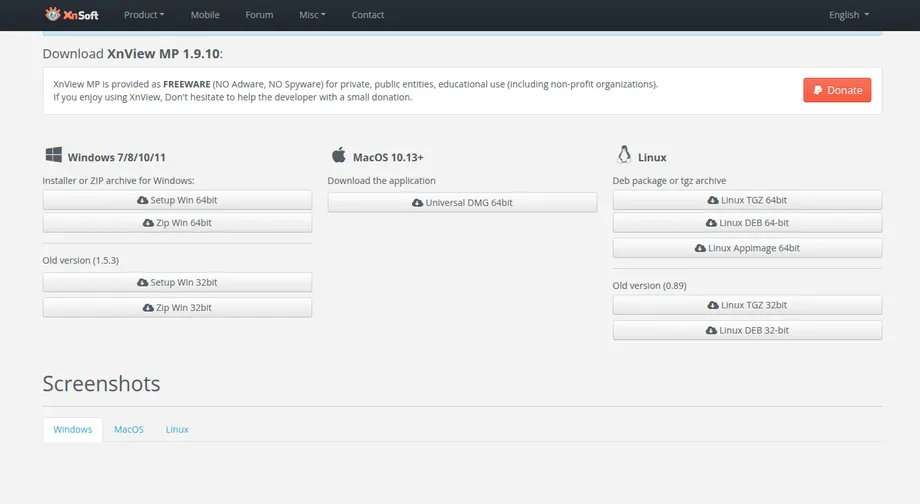Open the Contact page
This screenshot has width=920, height=504.
click(x=368, y=15)
